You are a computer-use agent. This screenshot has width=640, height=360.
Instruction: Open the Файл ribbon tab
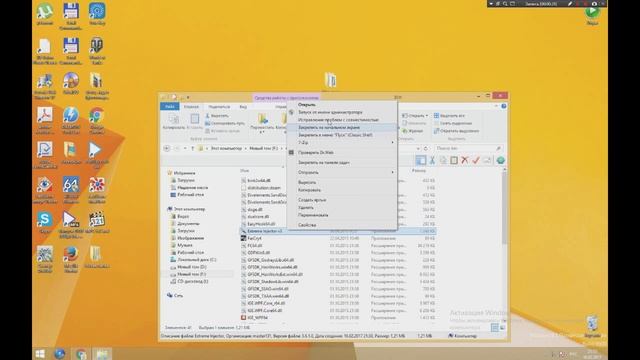(170, 107)
